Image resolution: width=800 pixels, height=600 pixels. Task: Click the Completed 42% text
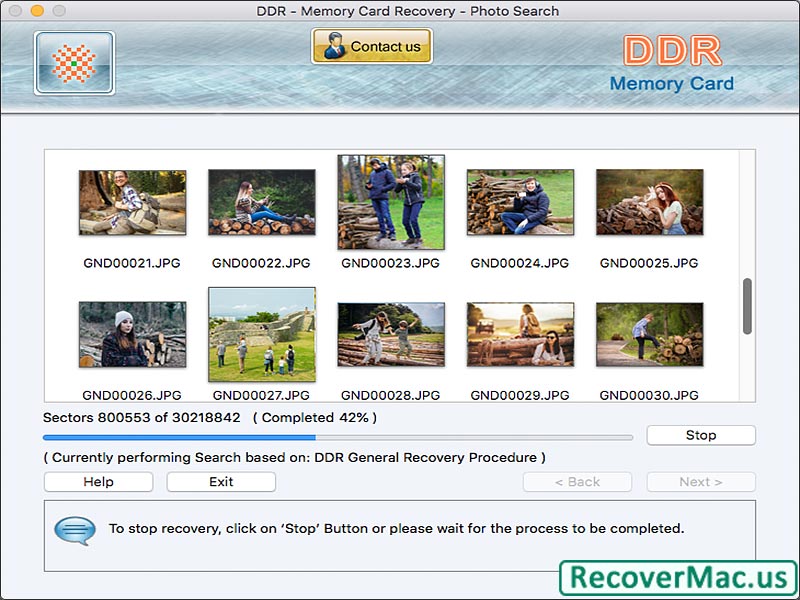pos(315,417)
